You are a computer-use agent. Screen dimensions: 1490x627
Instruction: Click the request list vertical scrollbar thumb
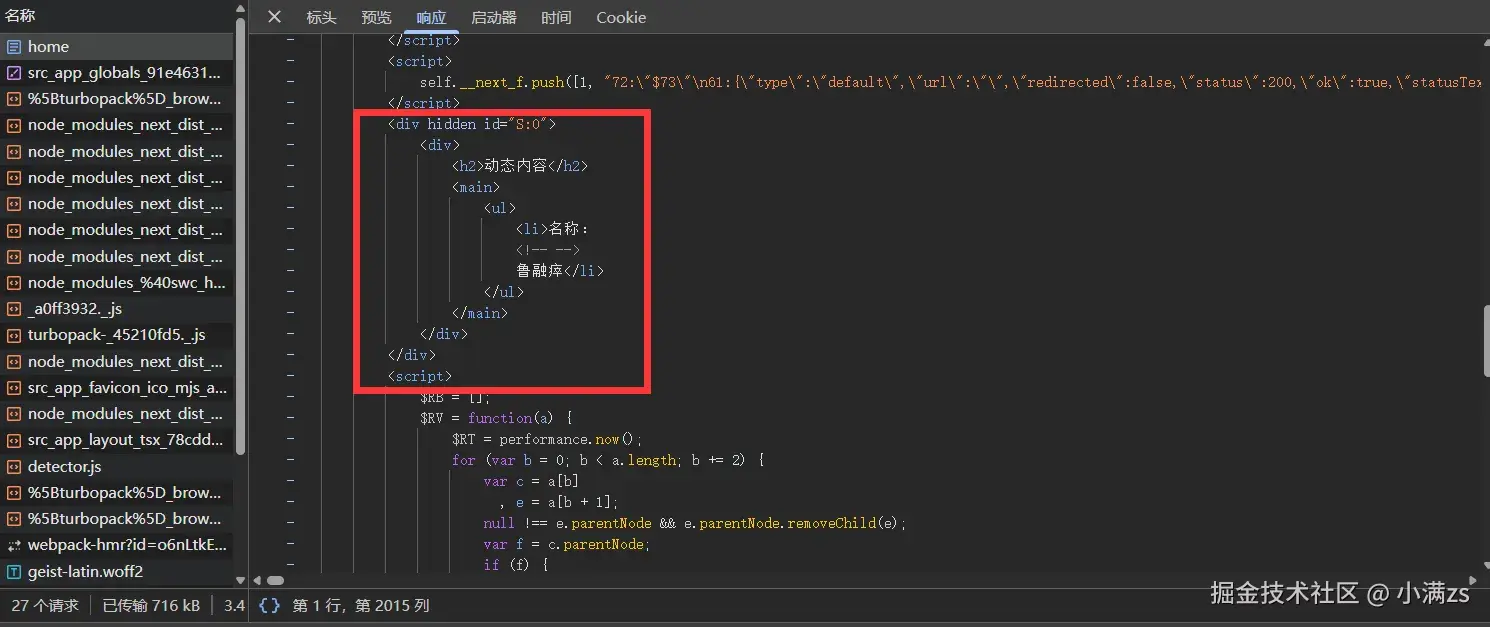(240, 235)
